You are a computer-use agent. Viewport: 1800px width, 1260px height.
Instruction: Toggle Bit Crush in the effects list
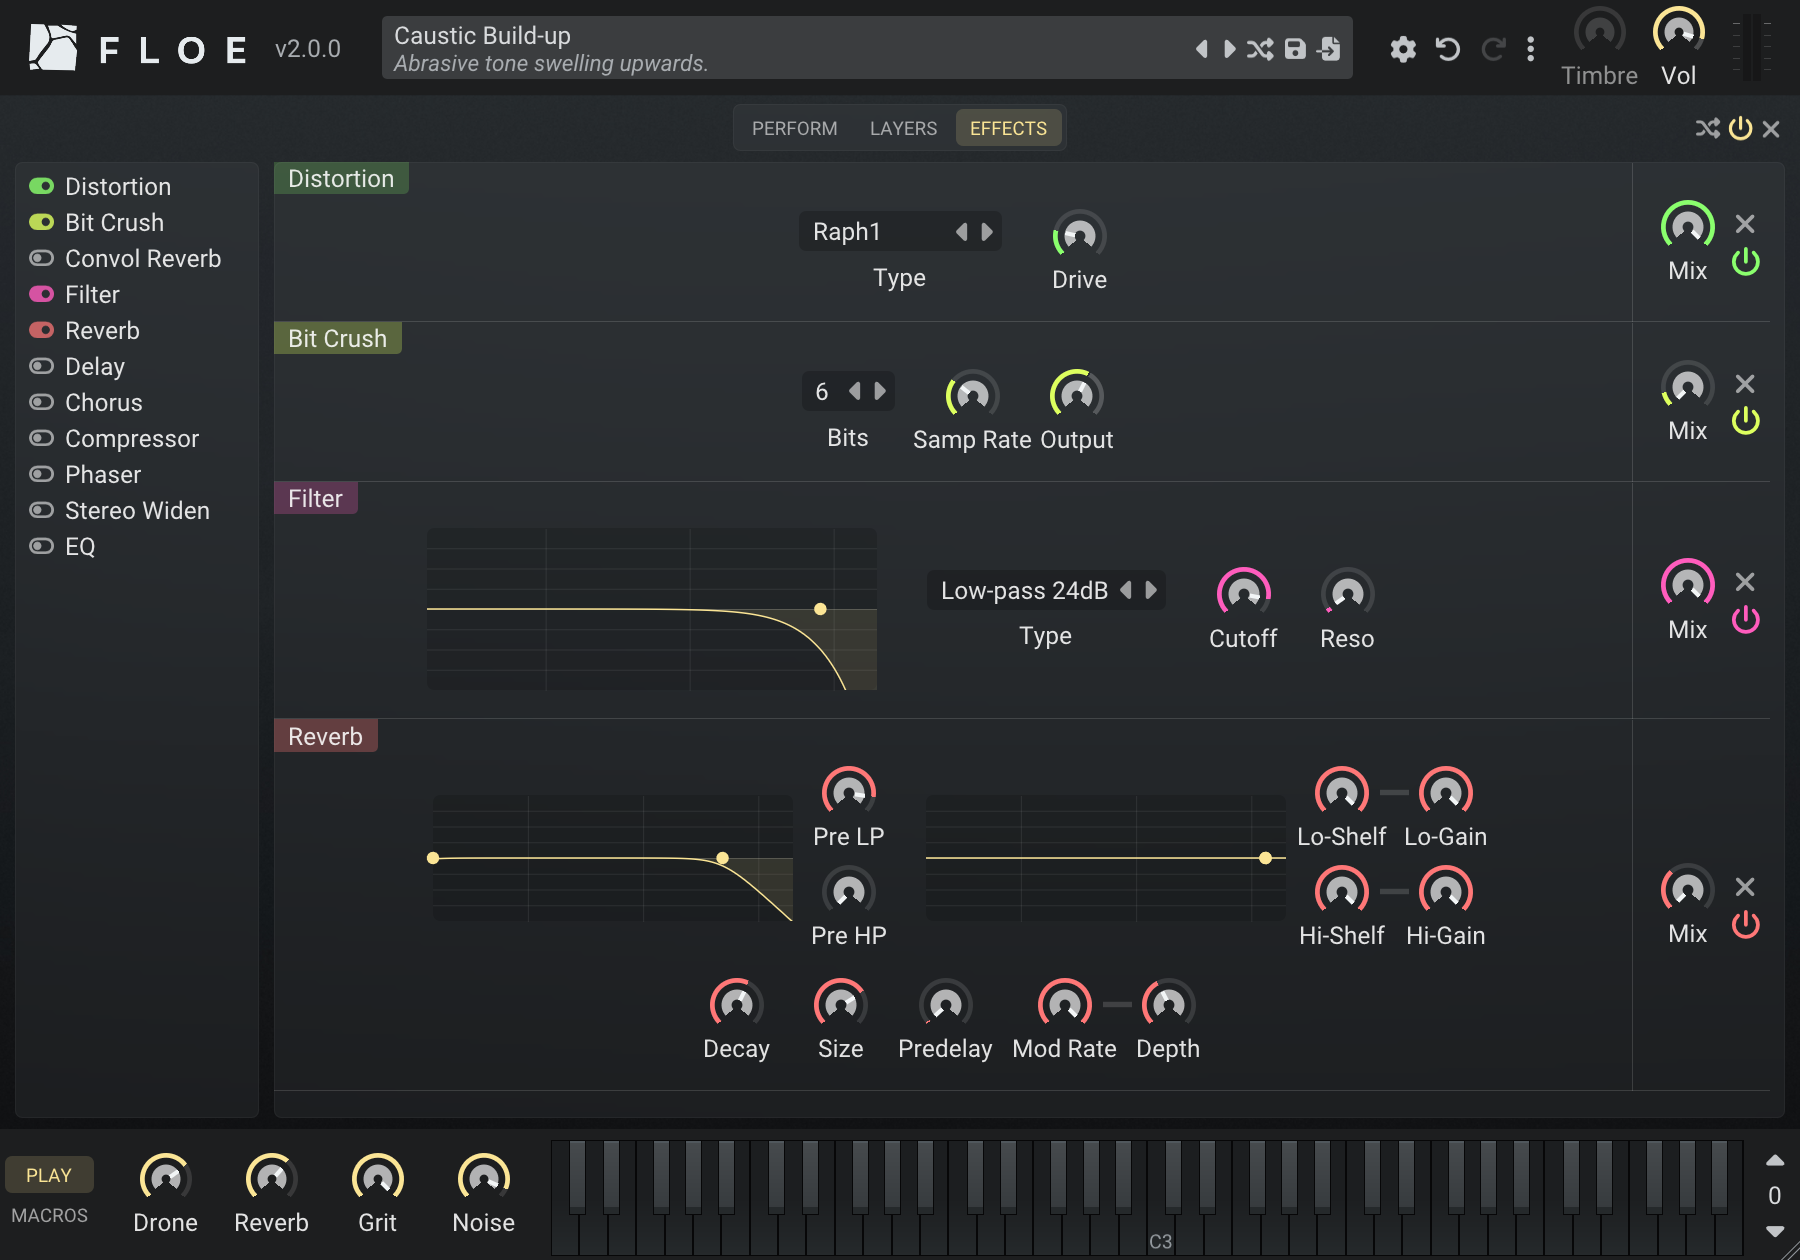(41, 222)
